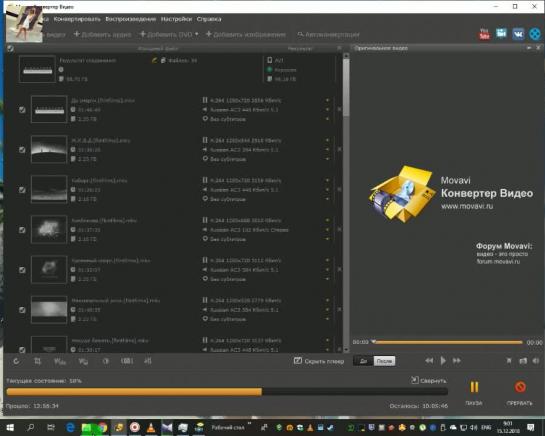Expand audio track arrow of first file
Screen dimensions: 545x436
pos(327,110)
